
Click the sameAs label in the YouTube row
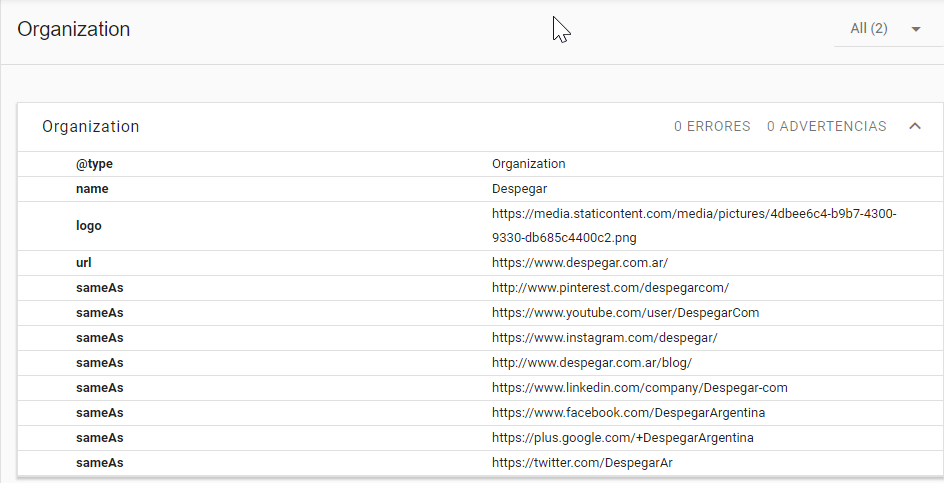tap(99, 313)
